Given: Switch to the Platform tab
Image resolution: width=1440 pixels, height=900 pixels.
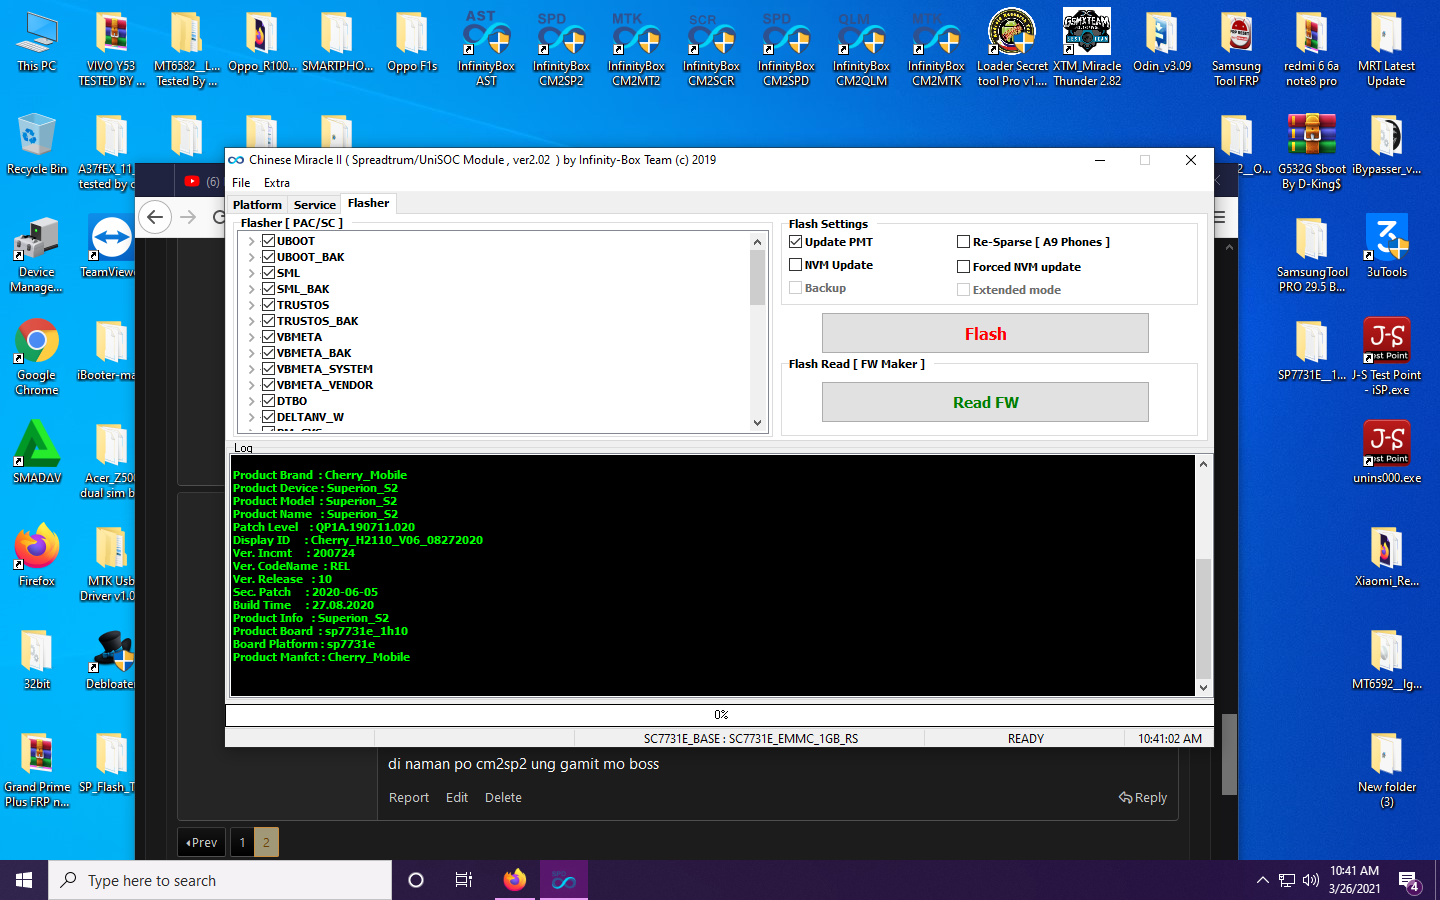Looking at the screenshot, I should (x=257, y=205).
